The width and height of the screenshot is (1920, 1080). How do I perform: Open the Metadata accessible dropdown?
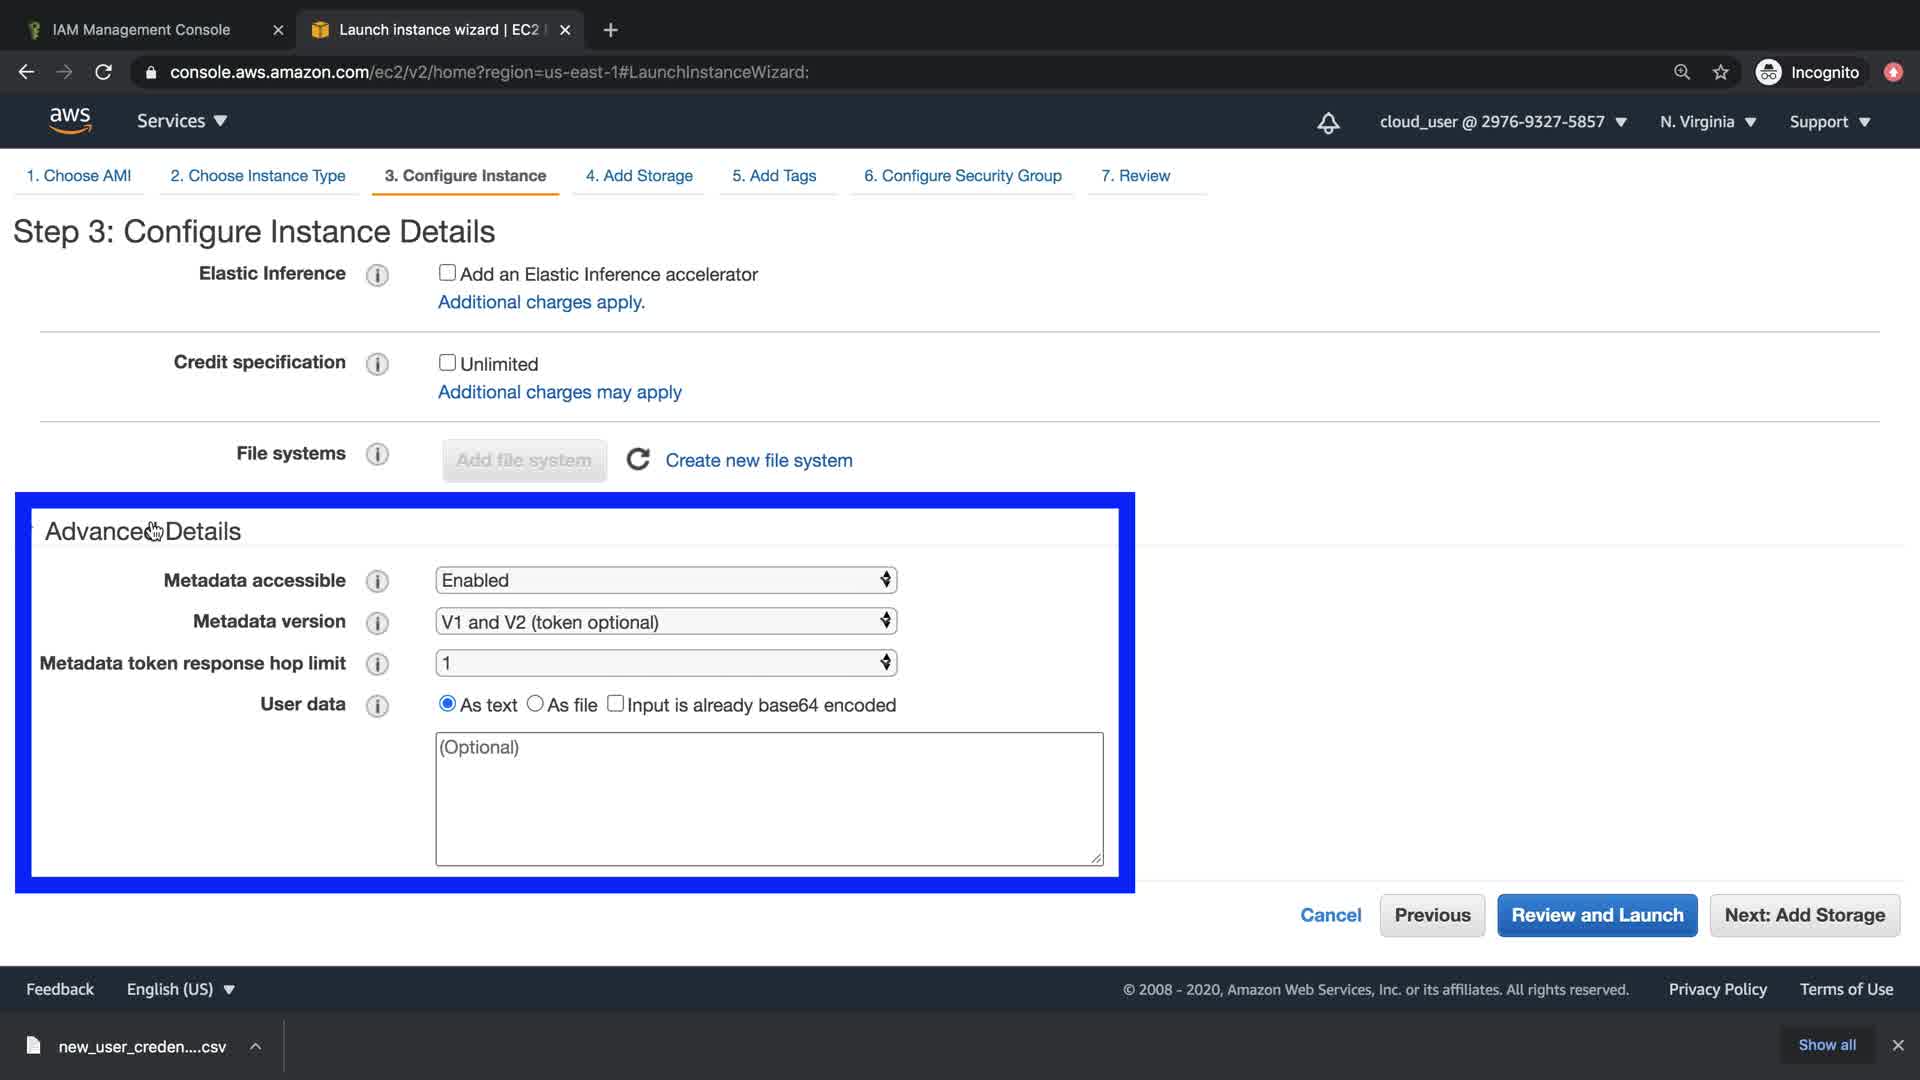tap(666, 580)
